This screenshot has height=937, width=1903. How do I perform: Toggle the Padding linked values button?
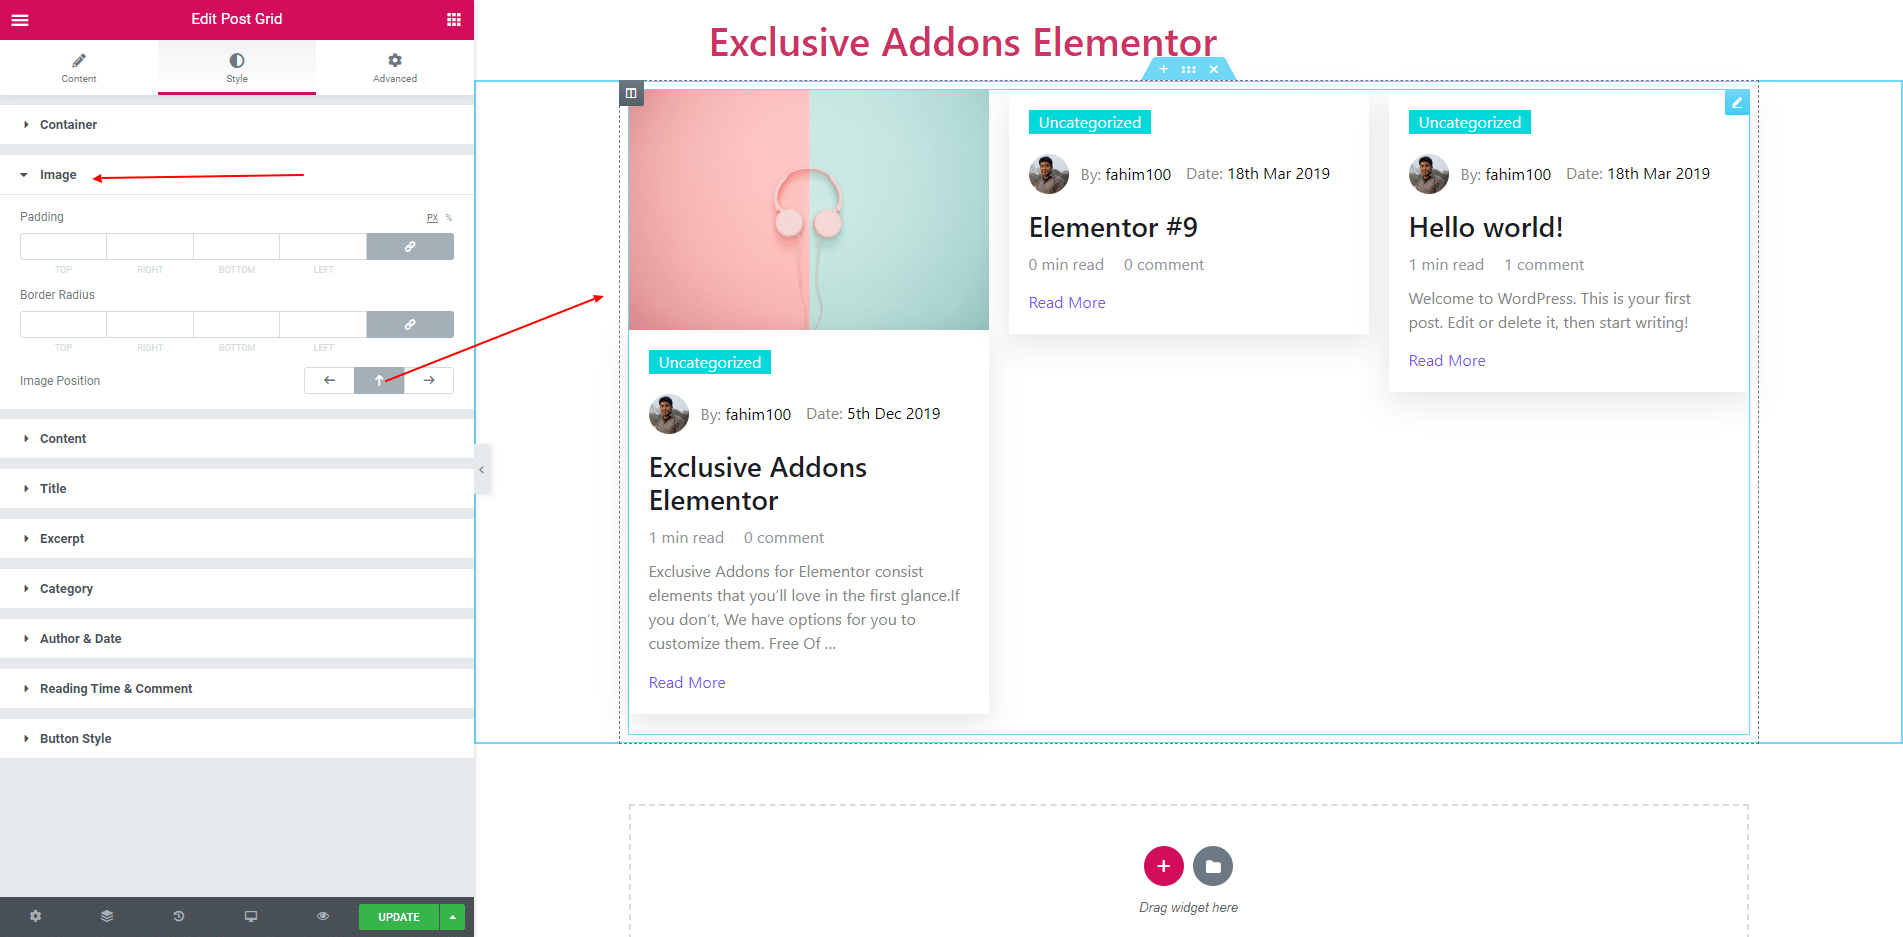(410, 246)
